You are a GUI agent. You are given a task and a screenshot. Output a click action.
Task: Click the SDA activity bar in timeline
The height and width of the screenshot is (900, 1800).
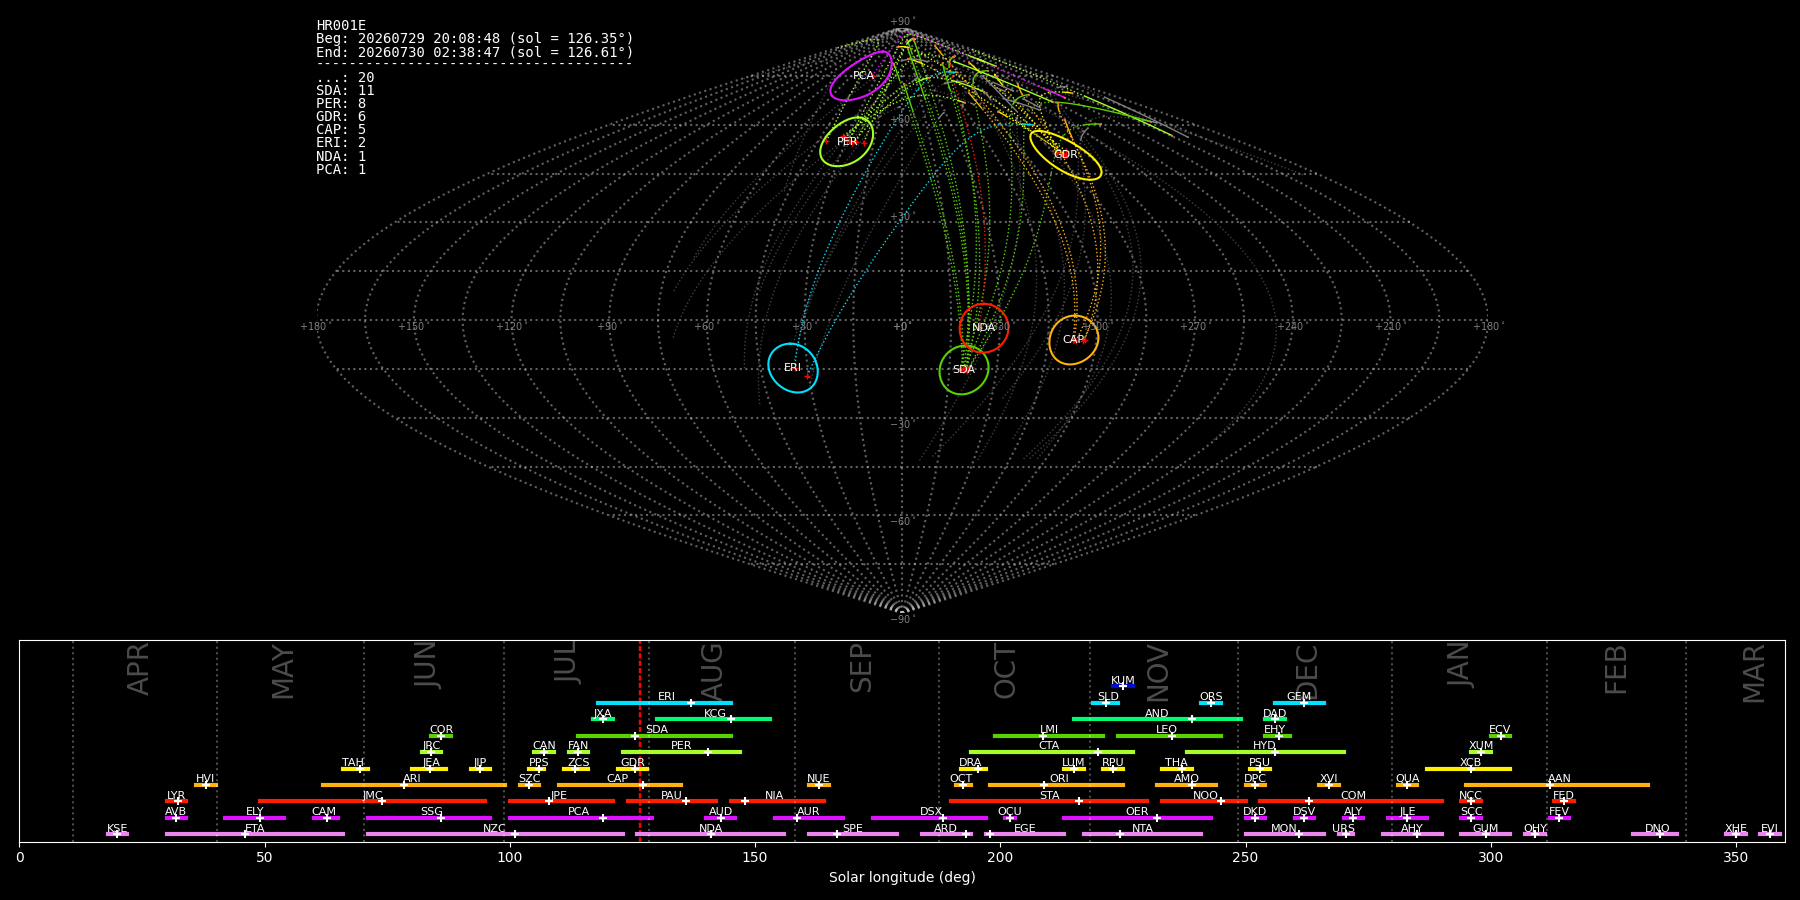coord(654,736)
